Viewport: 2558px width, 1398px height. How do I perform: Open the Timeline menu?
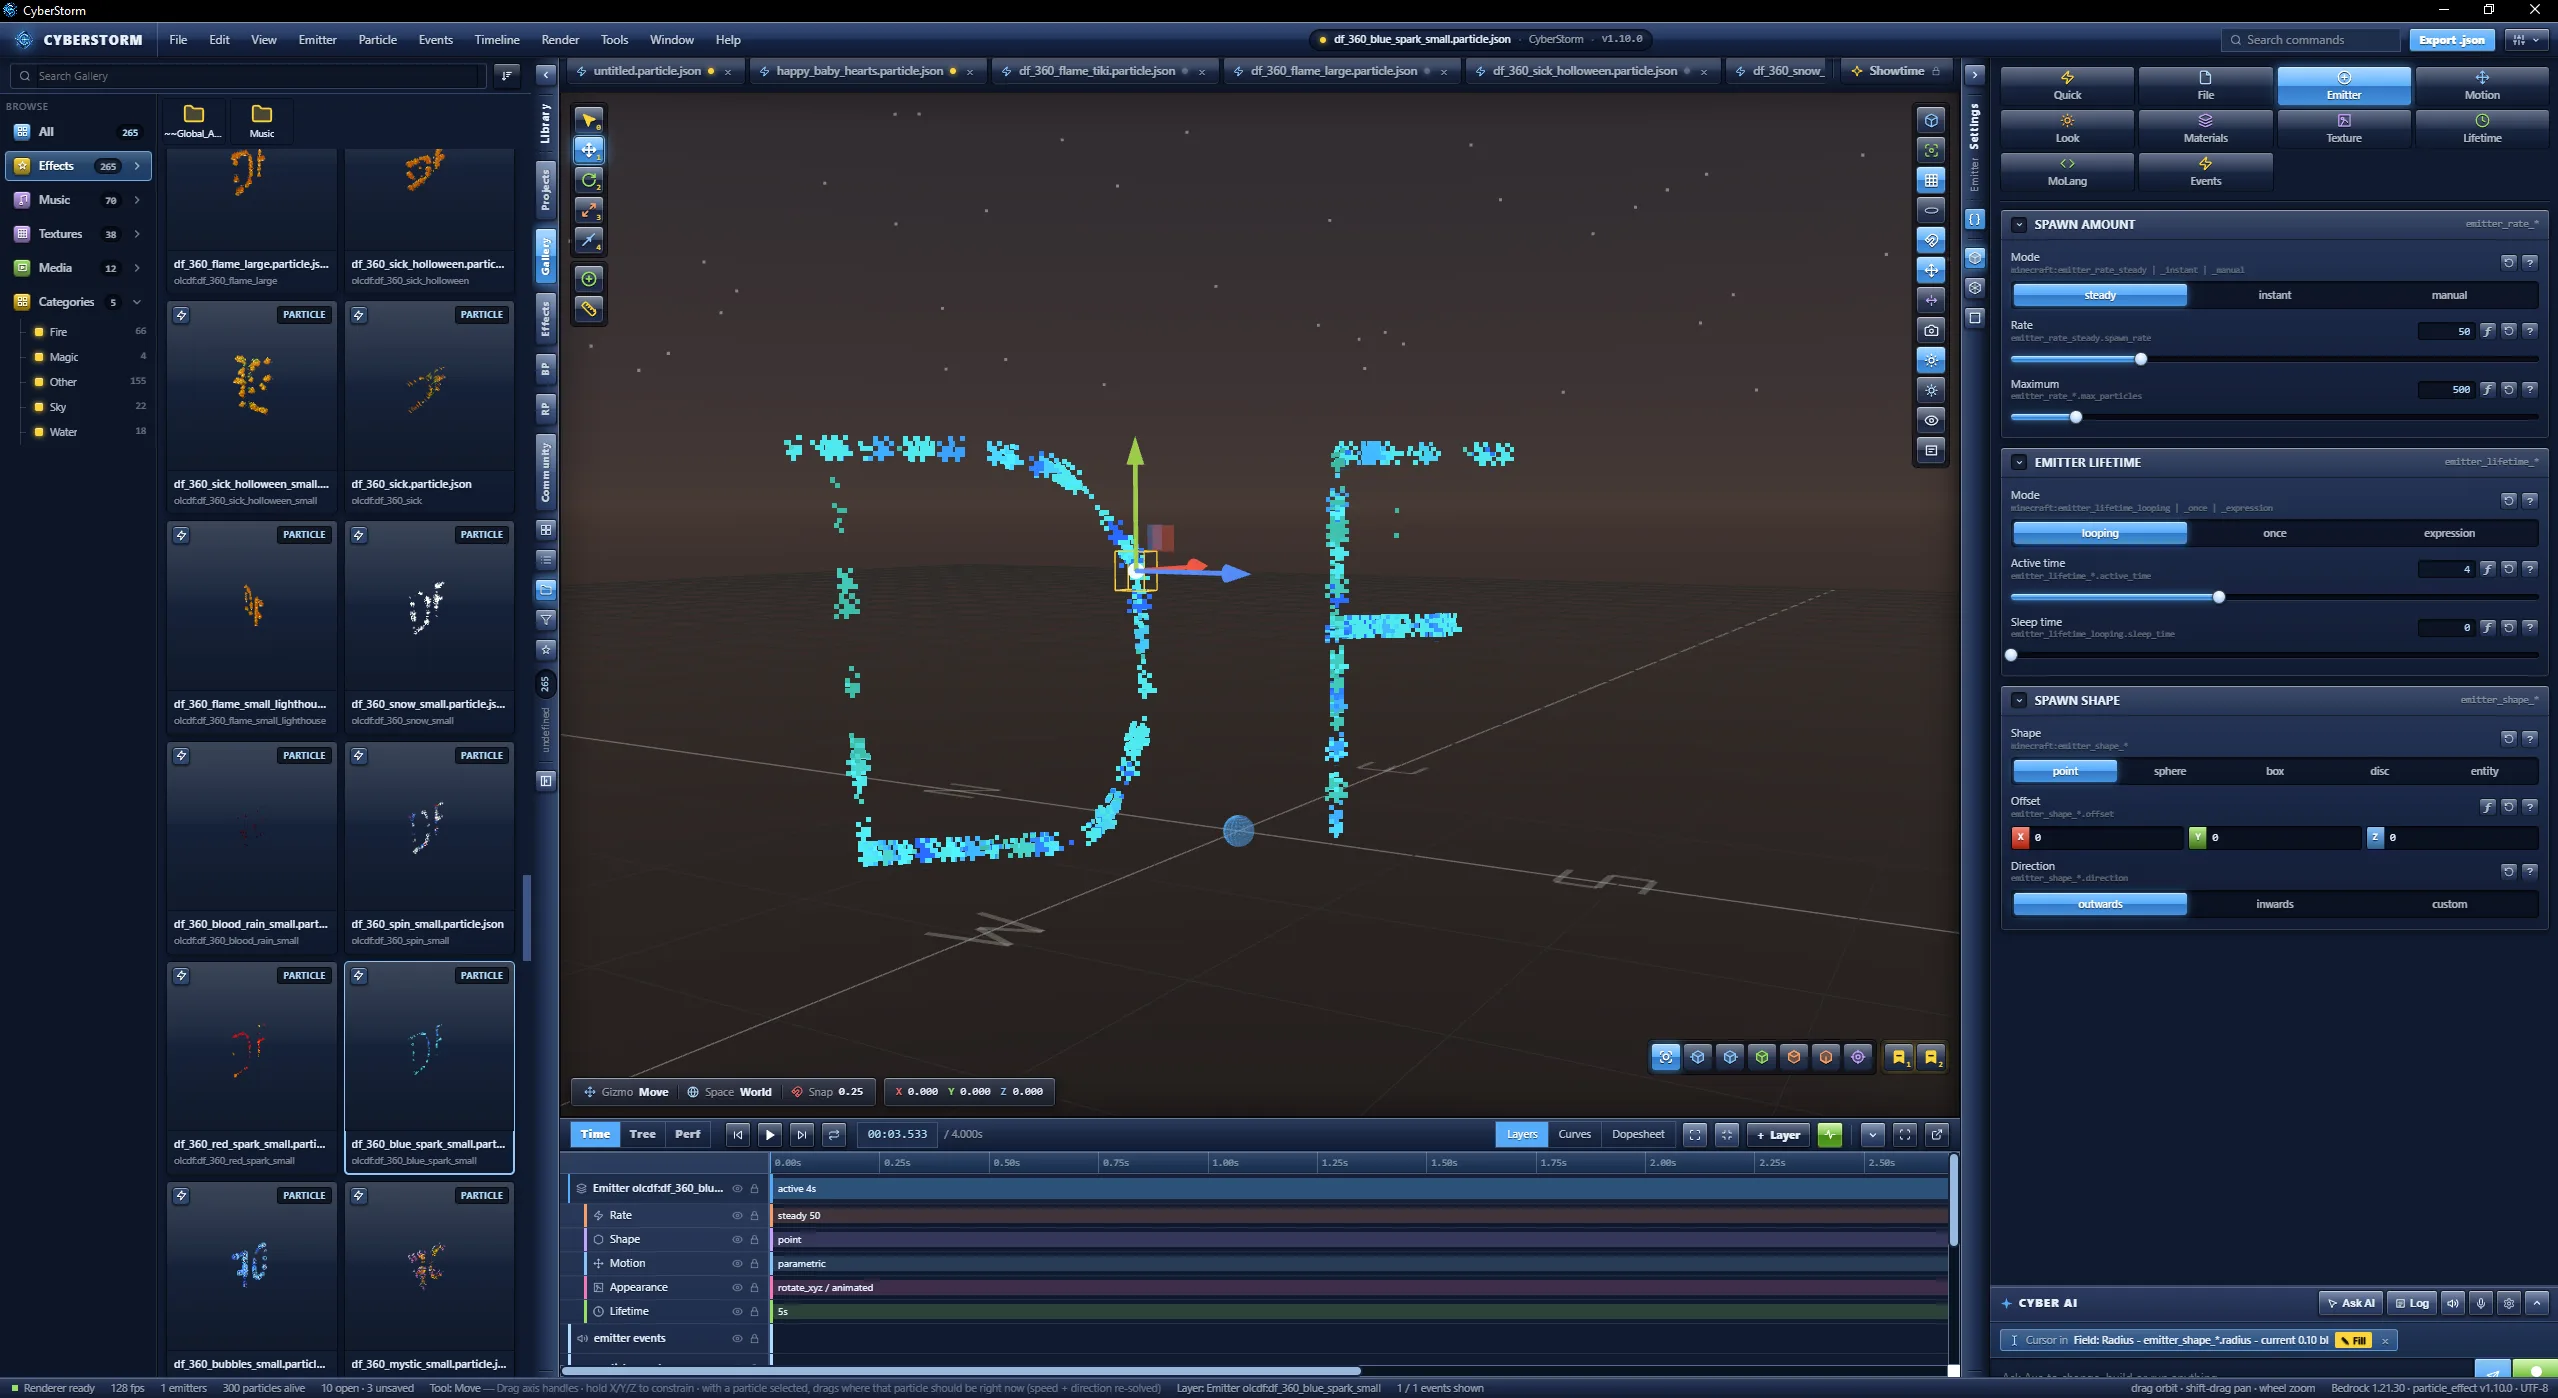[497, 40]
